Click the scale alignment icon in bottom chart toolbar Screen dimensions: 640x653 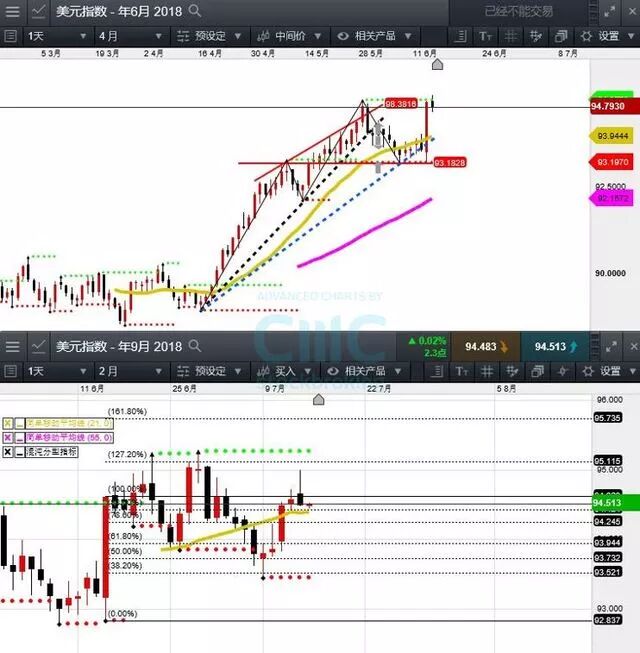click(x=436, y=371)
